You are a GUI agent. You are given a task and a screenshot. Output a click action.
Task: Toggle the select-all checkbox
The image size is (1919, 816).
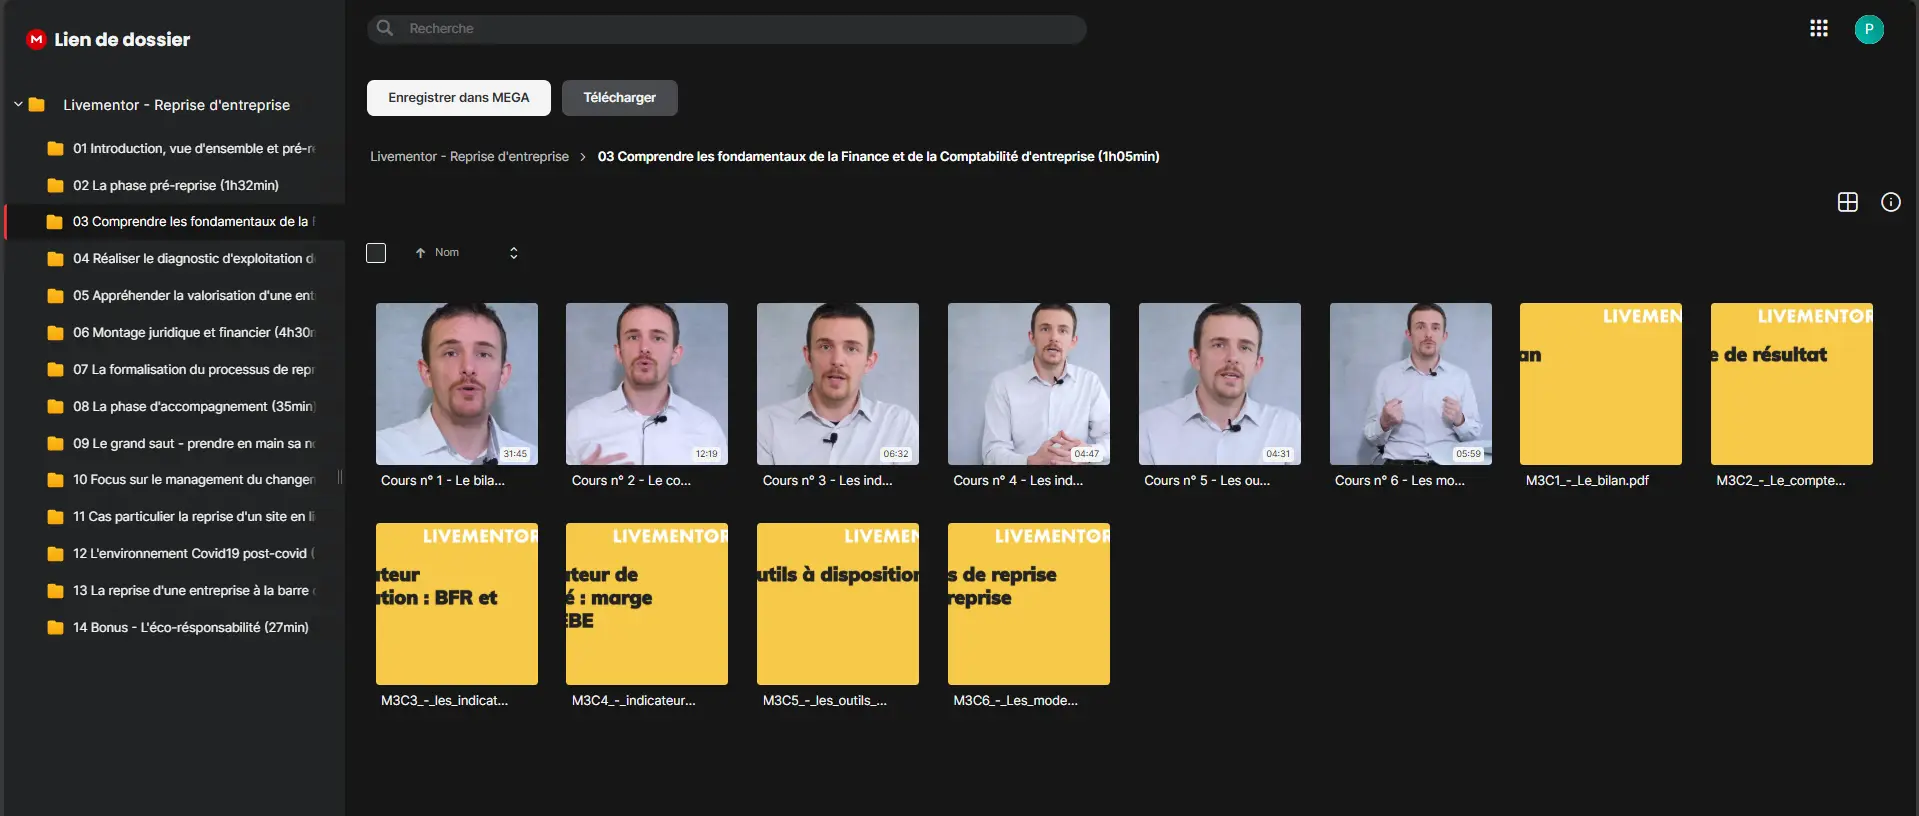tap(376, 253)
